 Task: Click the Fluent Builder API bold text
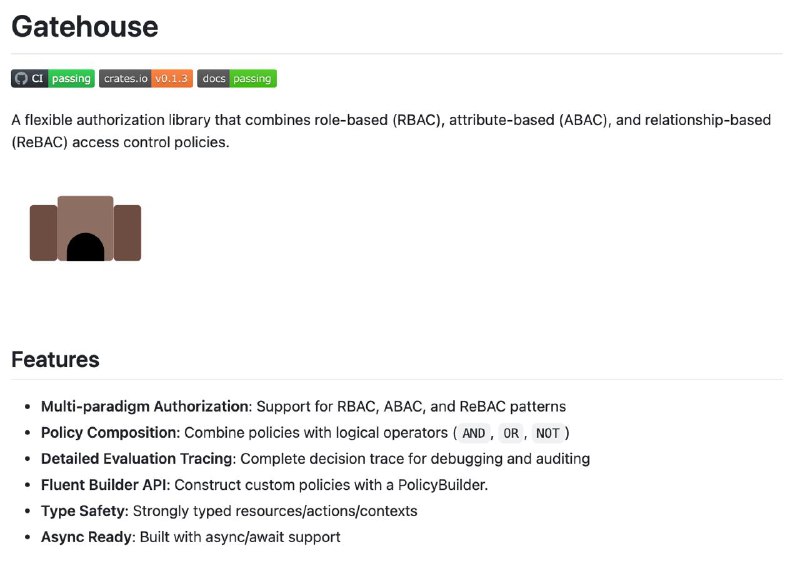pos(105,484)
